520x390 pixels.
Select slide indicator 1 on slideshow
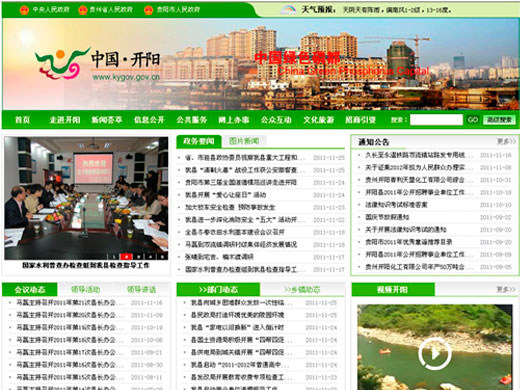tap(114, 257)
